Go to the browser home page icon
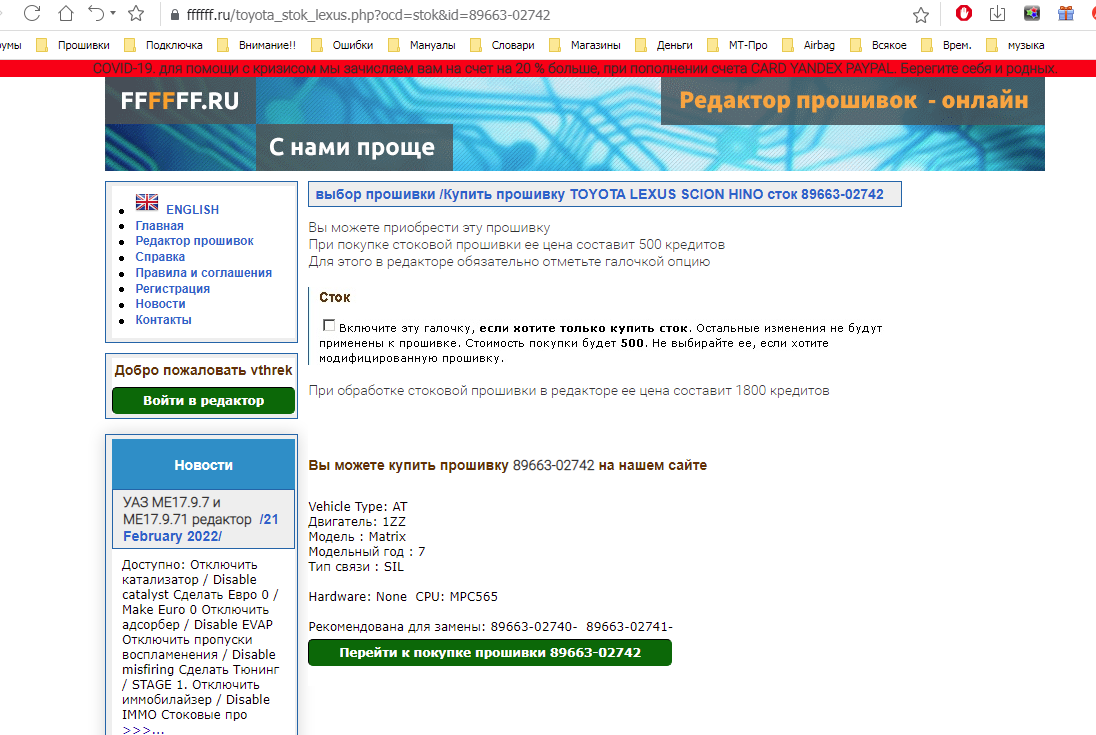1096x735 pixels. pyautogui.click(x=66, y=14)
